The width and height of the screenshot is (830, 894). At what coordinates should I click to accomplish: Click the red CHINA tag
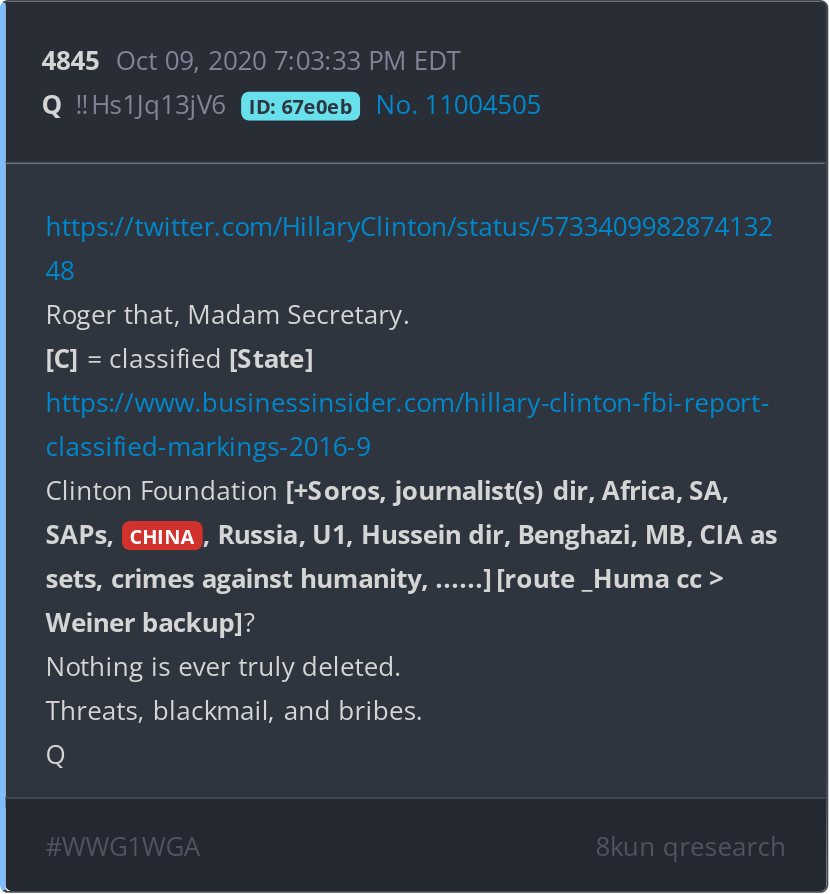point(162,536)
